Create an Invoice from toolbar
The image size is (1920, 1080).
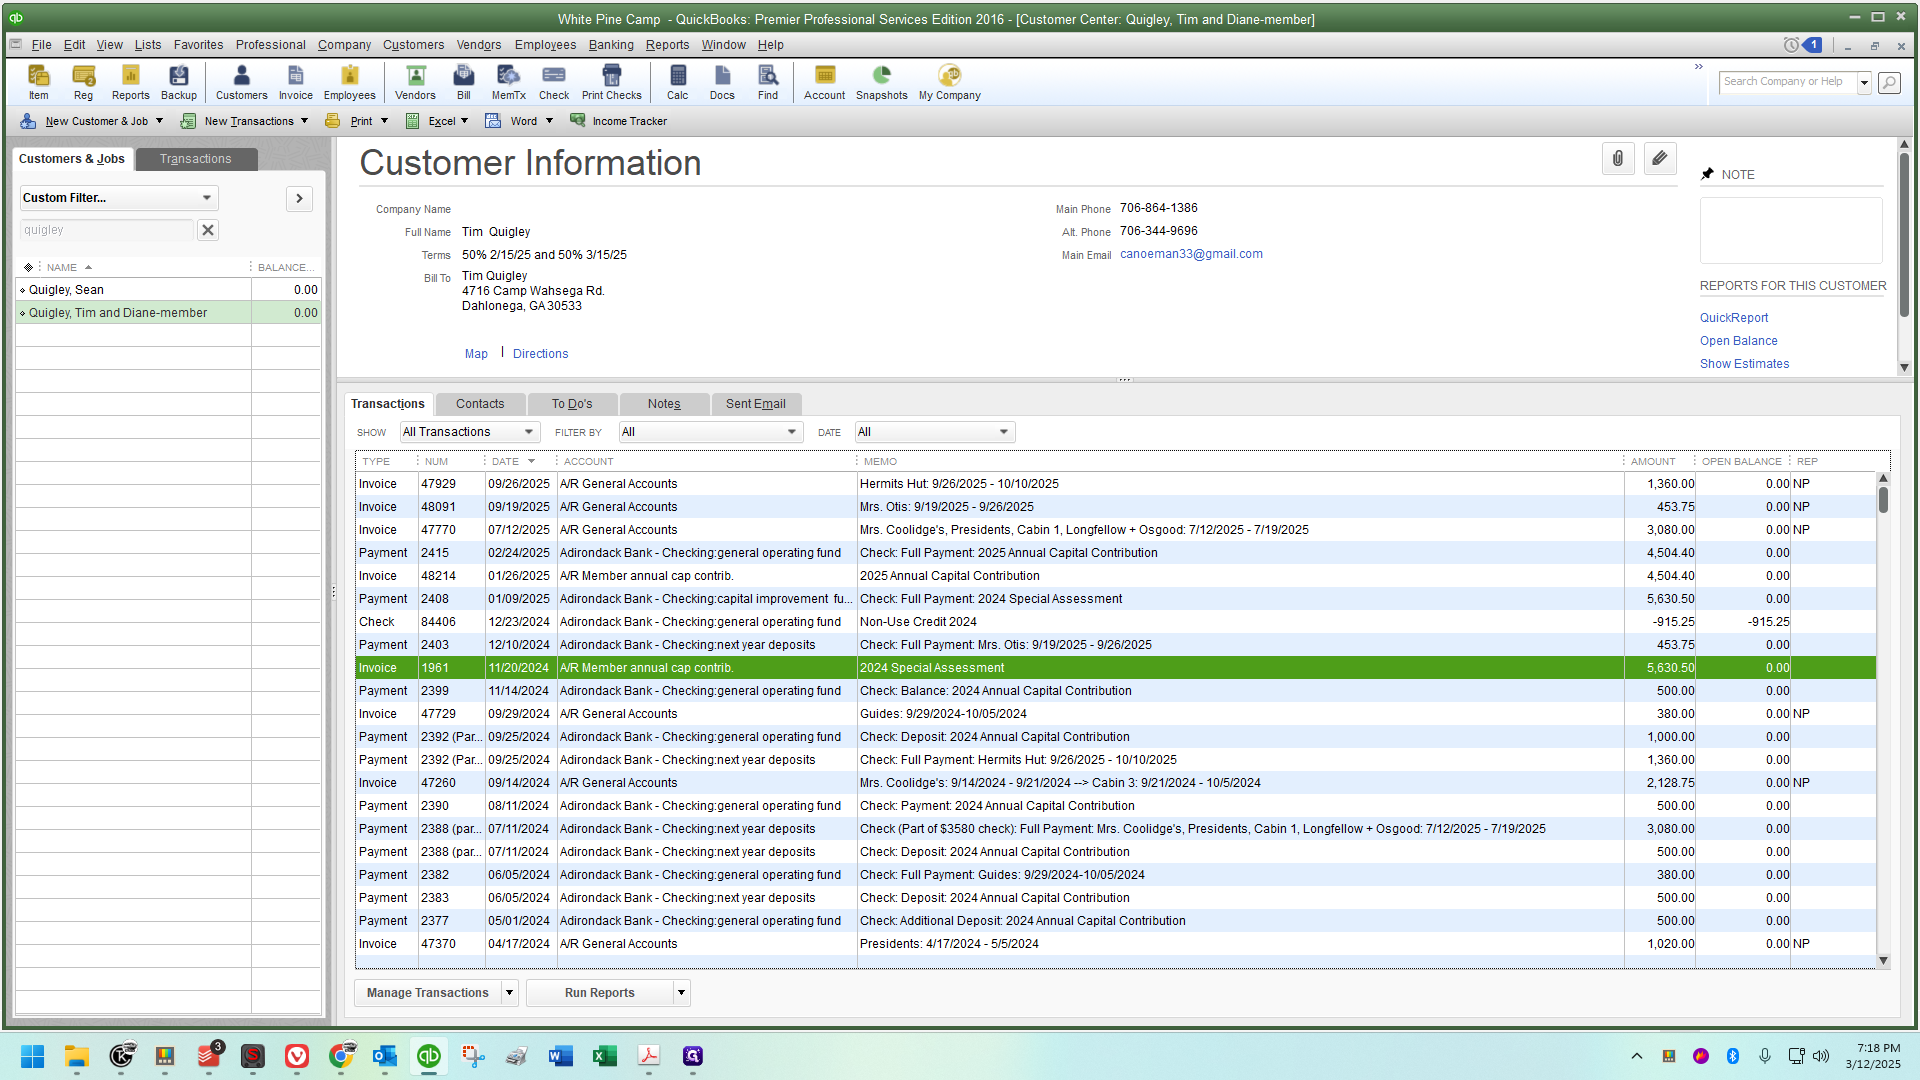[x=295, y=82]
